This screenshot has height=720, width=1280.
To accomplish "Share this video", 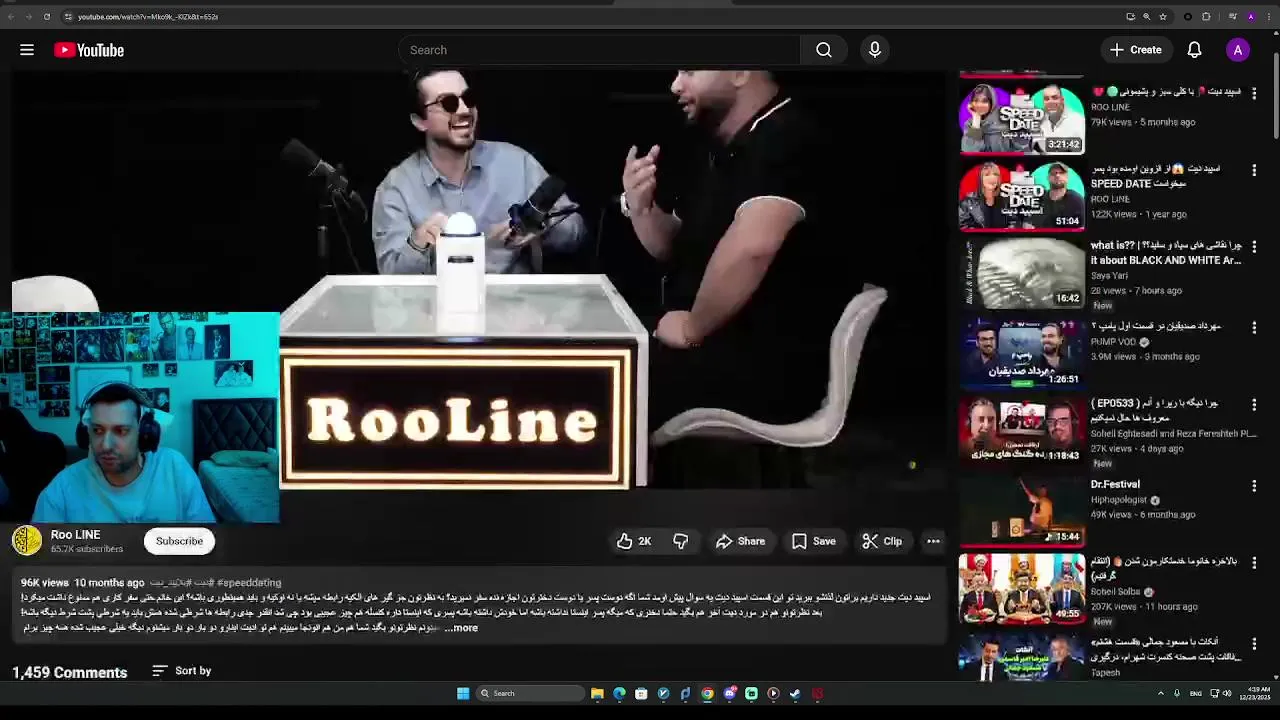I will coord(741,541).
